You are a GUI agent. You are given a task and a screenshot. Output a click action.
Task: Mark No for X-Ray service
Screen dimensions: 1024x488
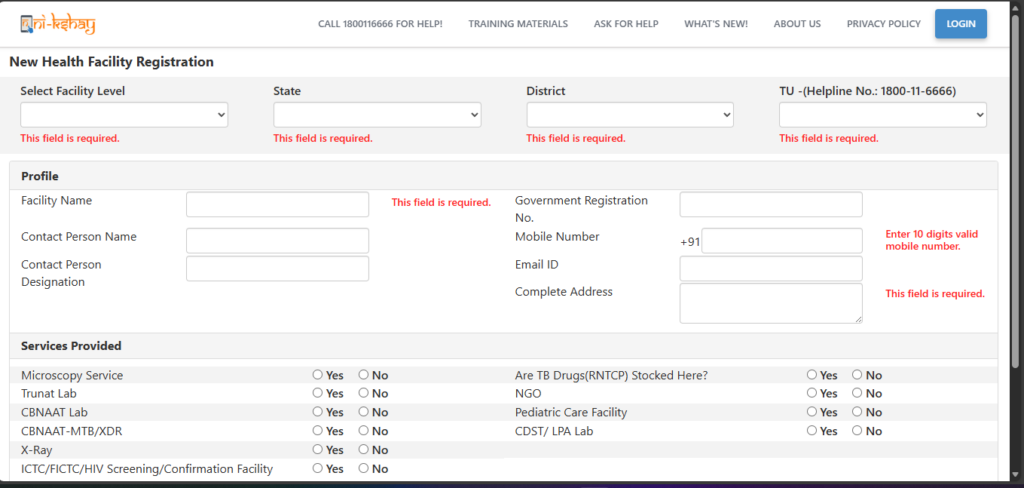pyautogui.click(x=364, y=450)
